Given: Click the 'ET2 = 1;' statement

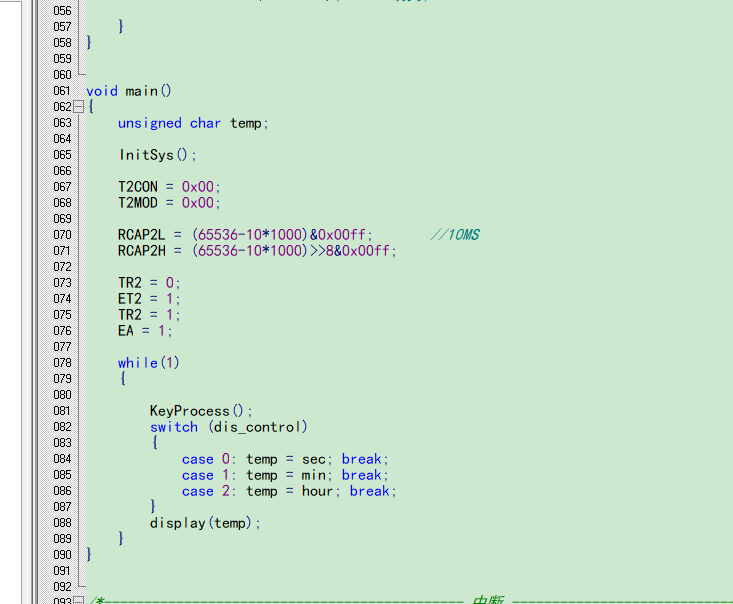Looking at the screenshot, I should tap(149, 299).
